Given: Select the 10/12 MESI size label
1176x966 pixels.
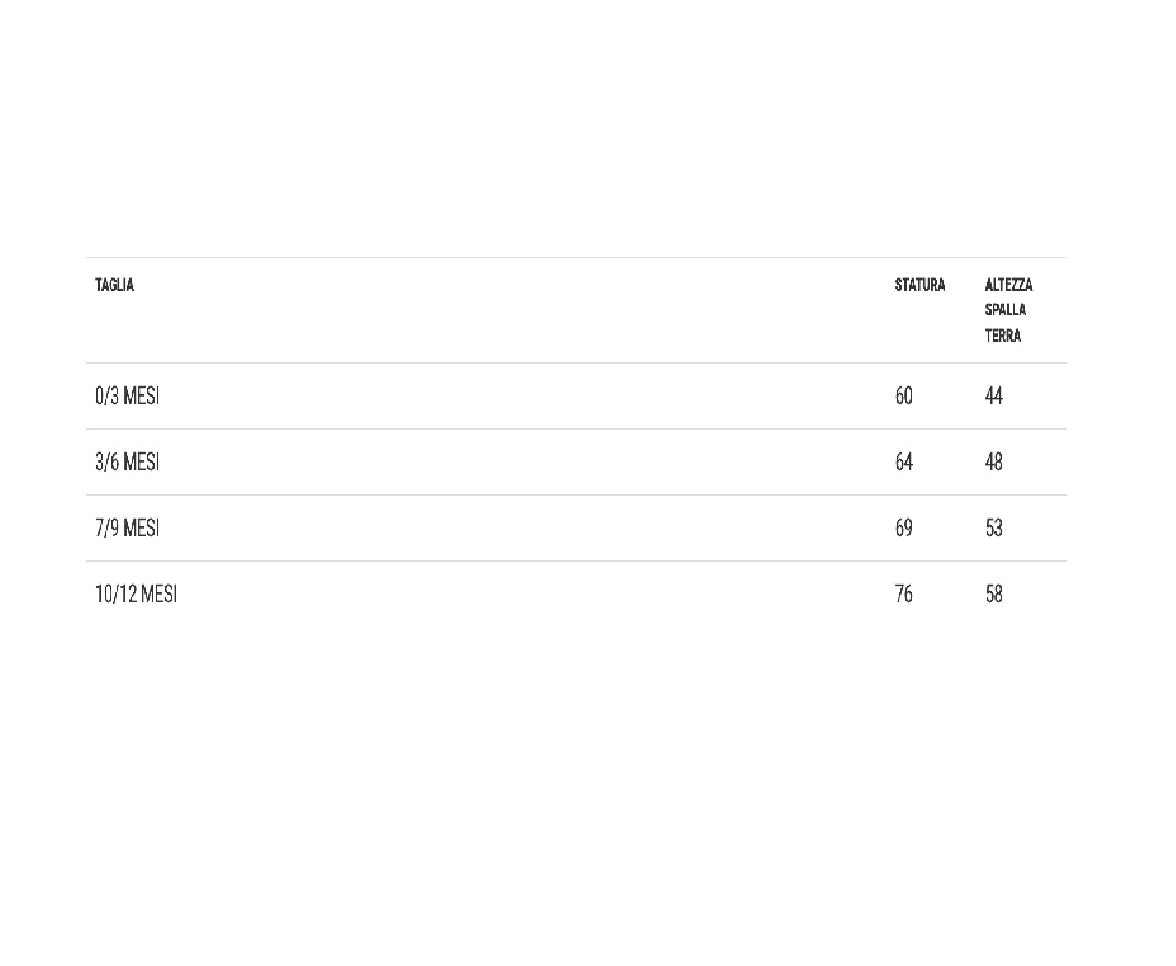Looking at the screenshot, I should point(136,594).
